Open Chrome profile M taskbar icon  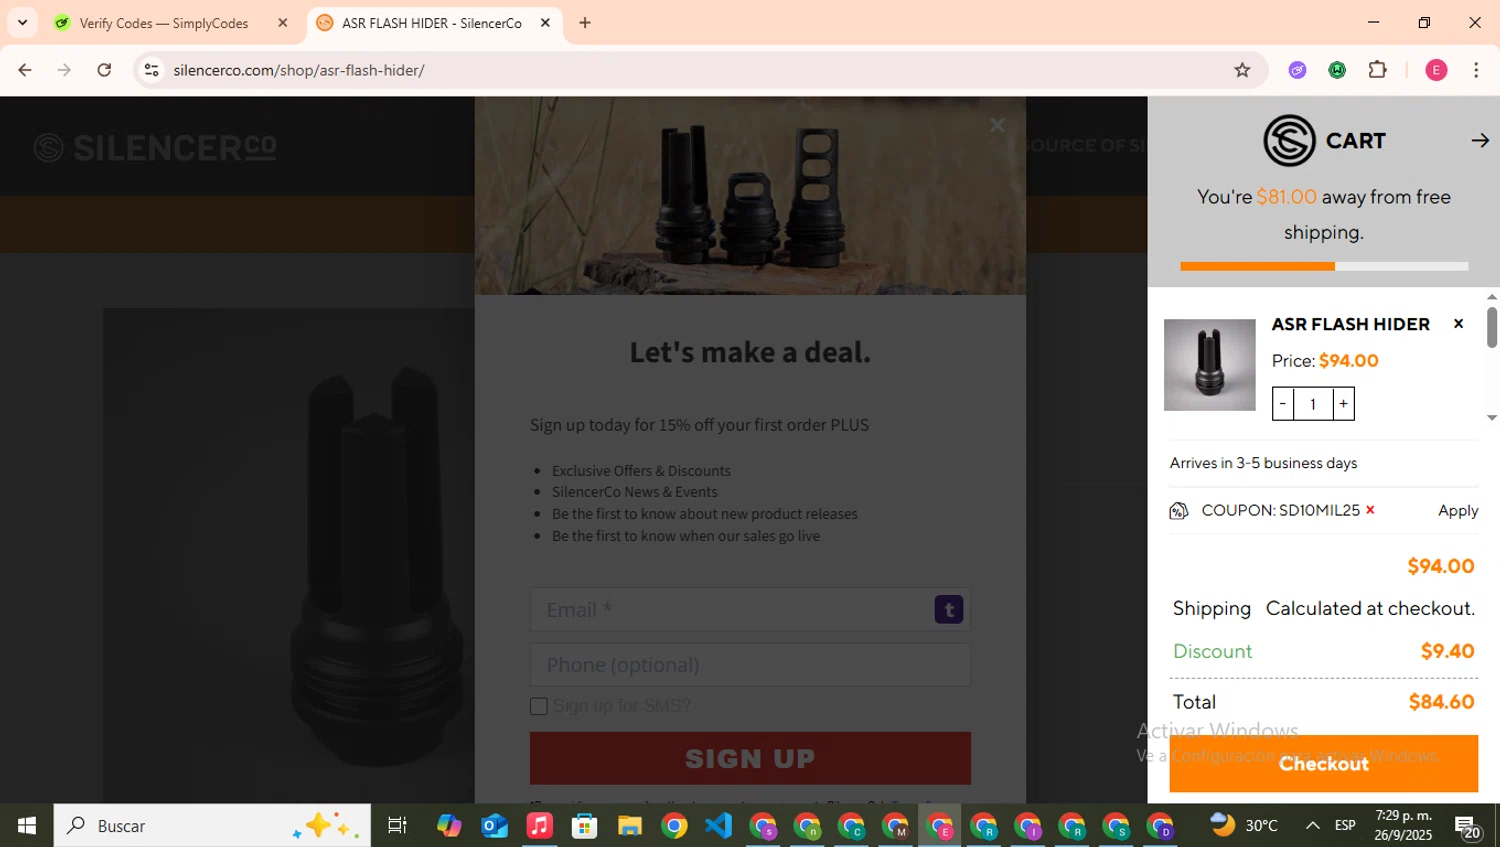[x=896, y=827]
